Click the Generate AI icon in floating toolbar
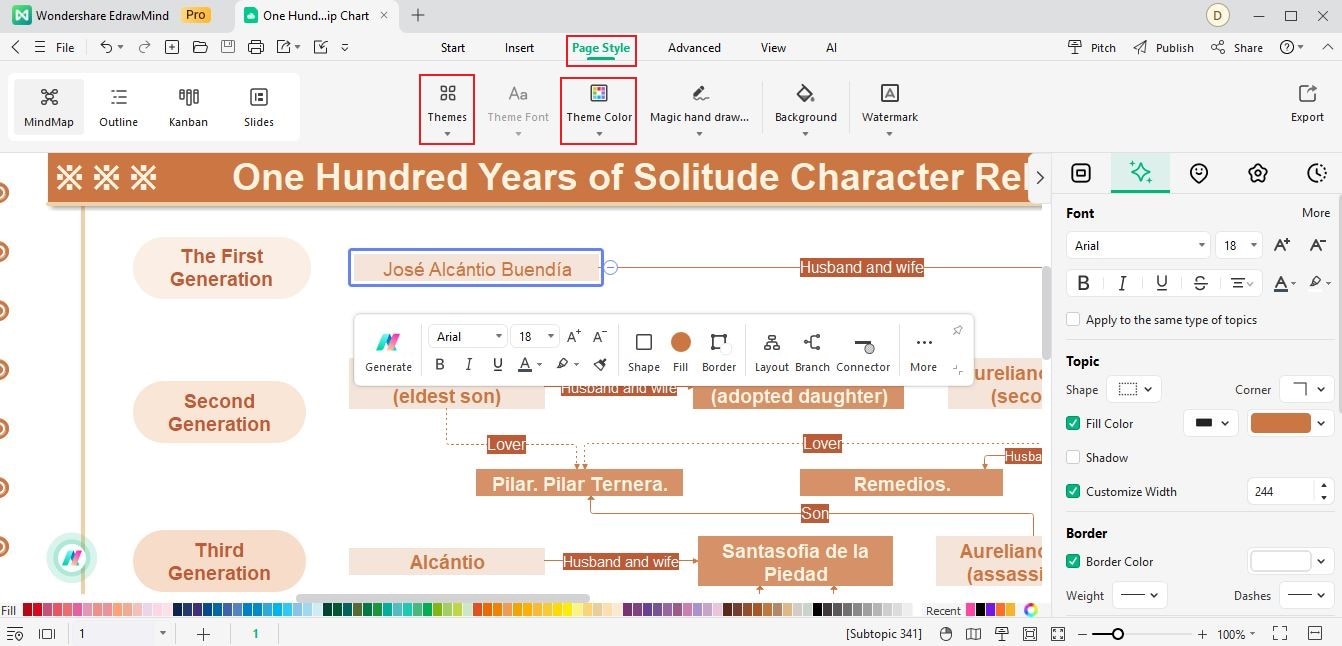This screenshot has width=1342, height=646. (x=388, y=352)
